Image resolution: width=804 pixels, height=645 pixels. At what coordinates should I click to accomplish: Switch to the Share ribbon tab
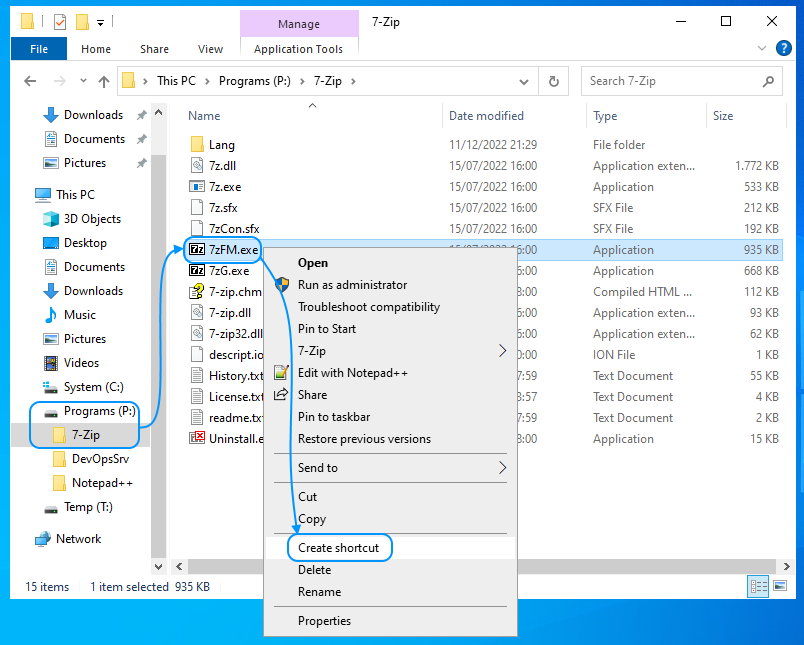154,49
